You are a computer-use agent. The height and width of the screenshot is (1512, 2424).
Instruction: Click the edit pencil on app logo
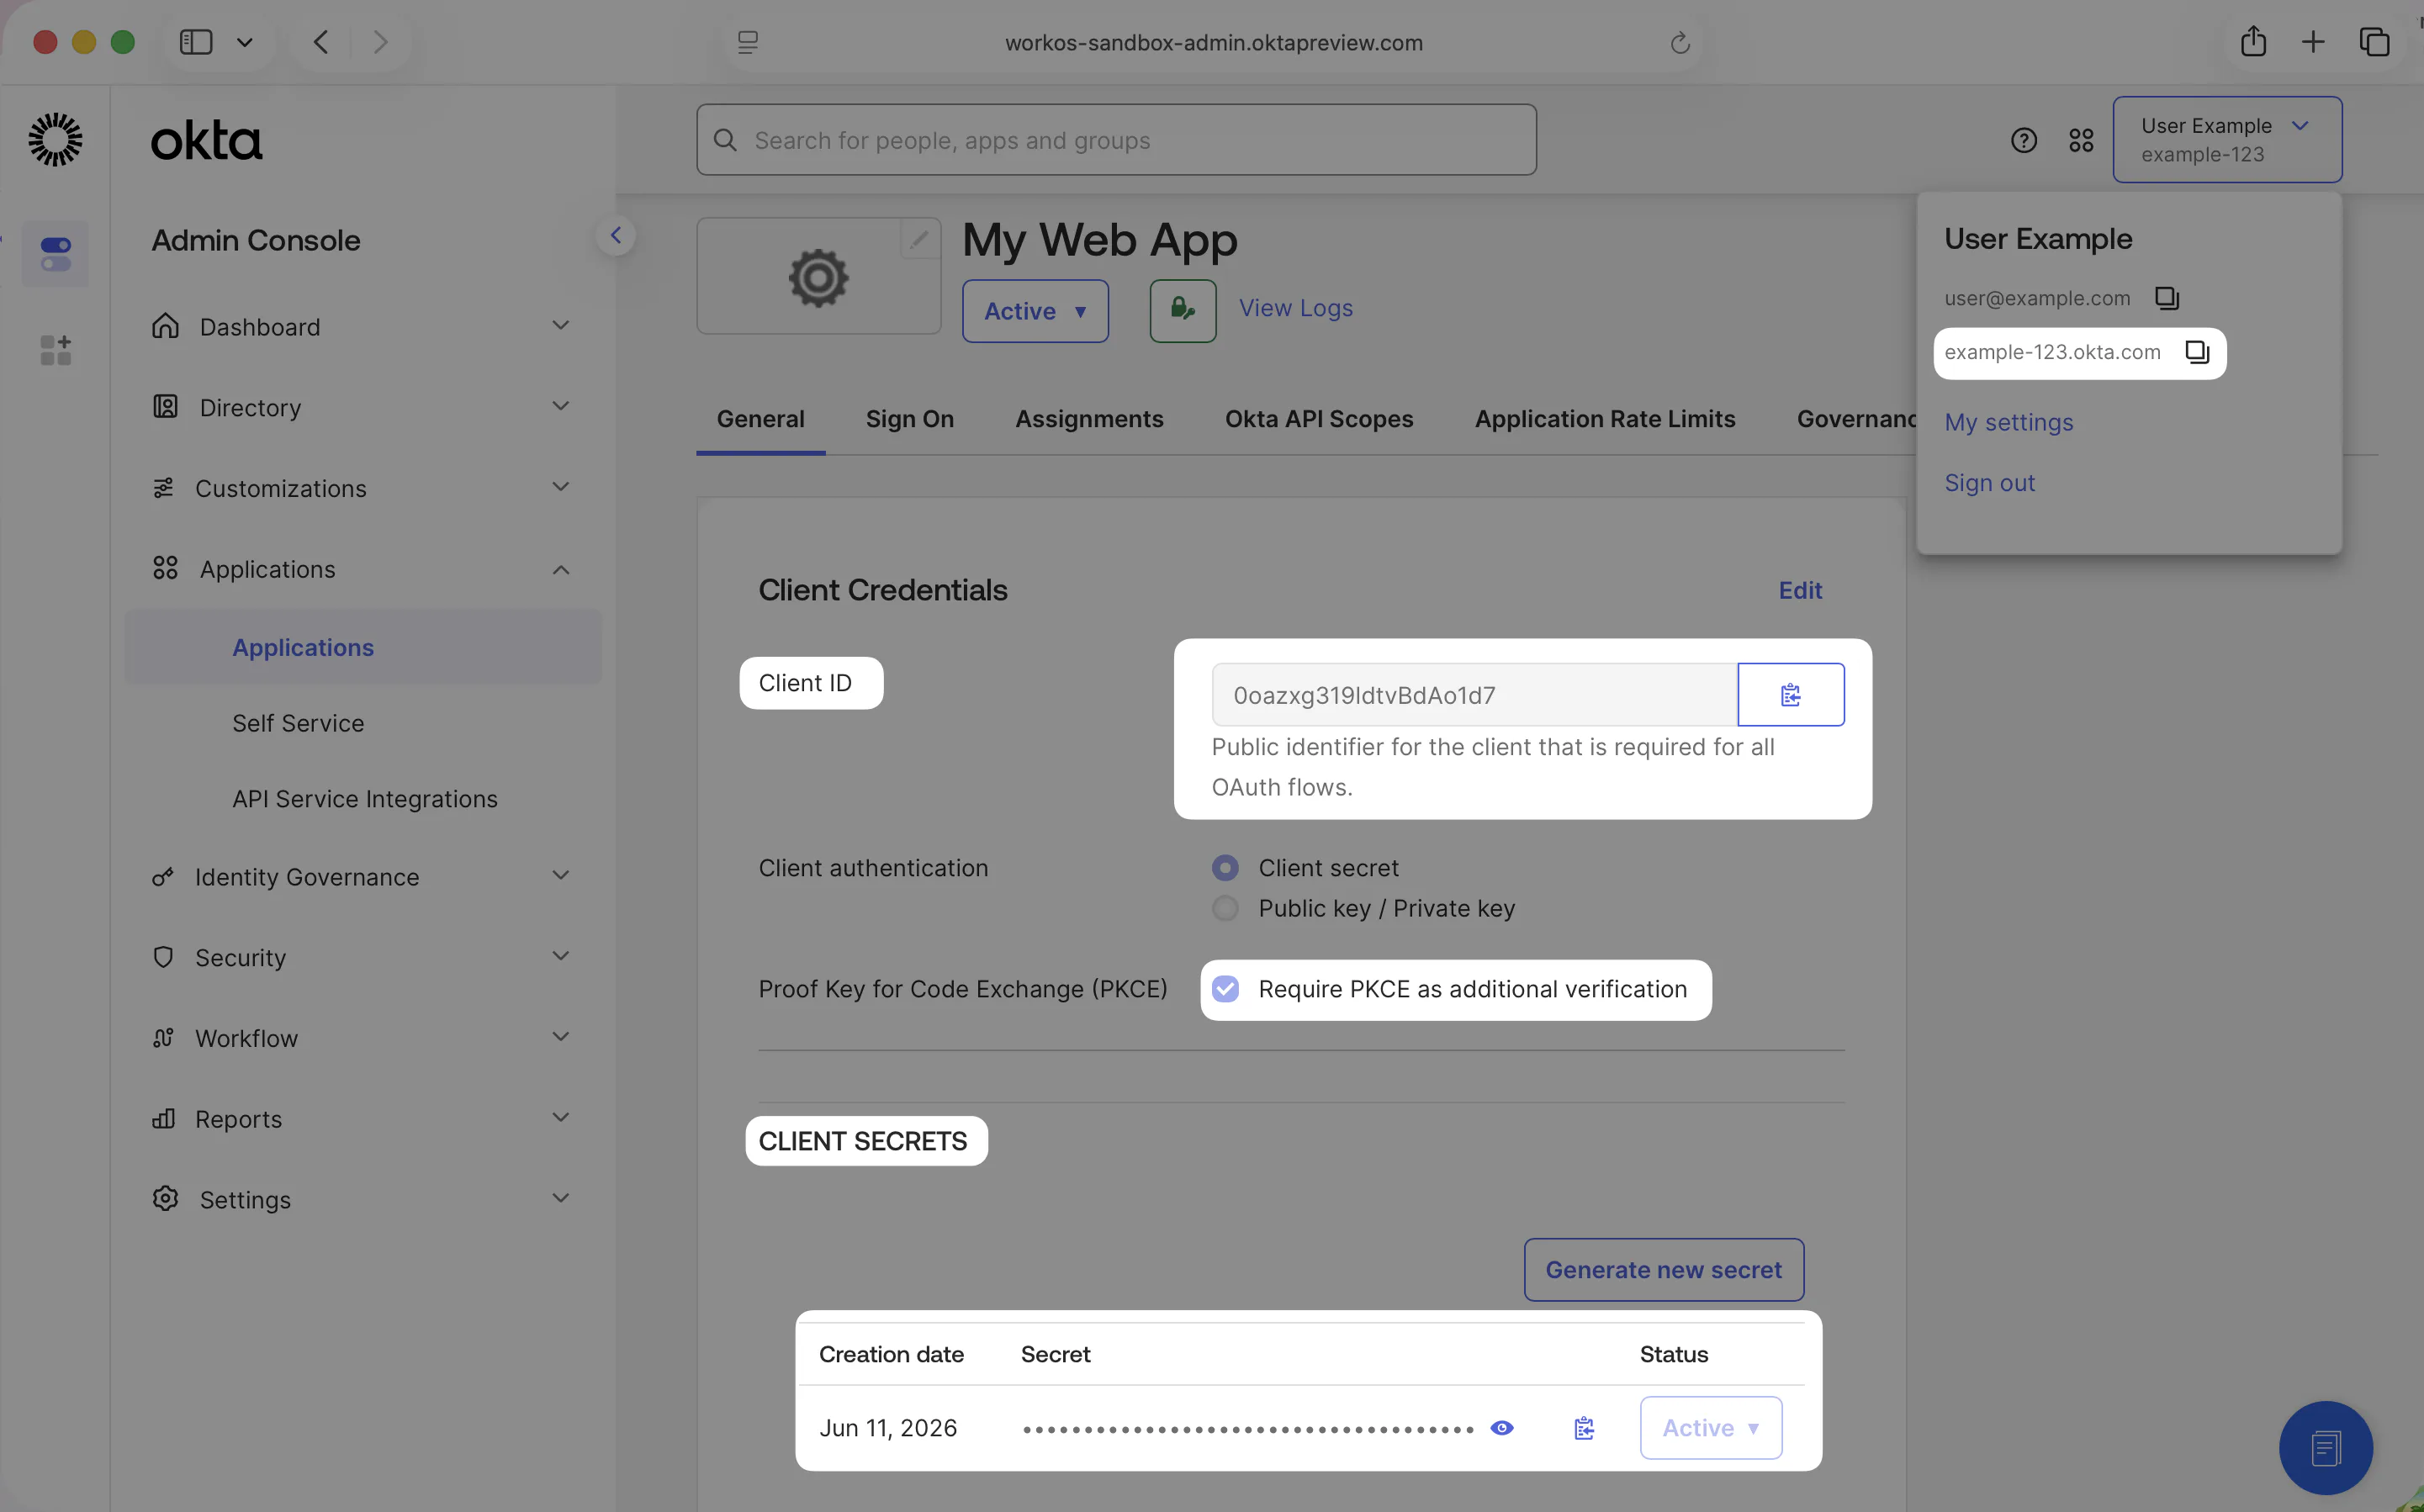click(x=919, y=239)
